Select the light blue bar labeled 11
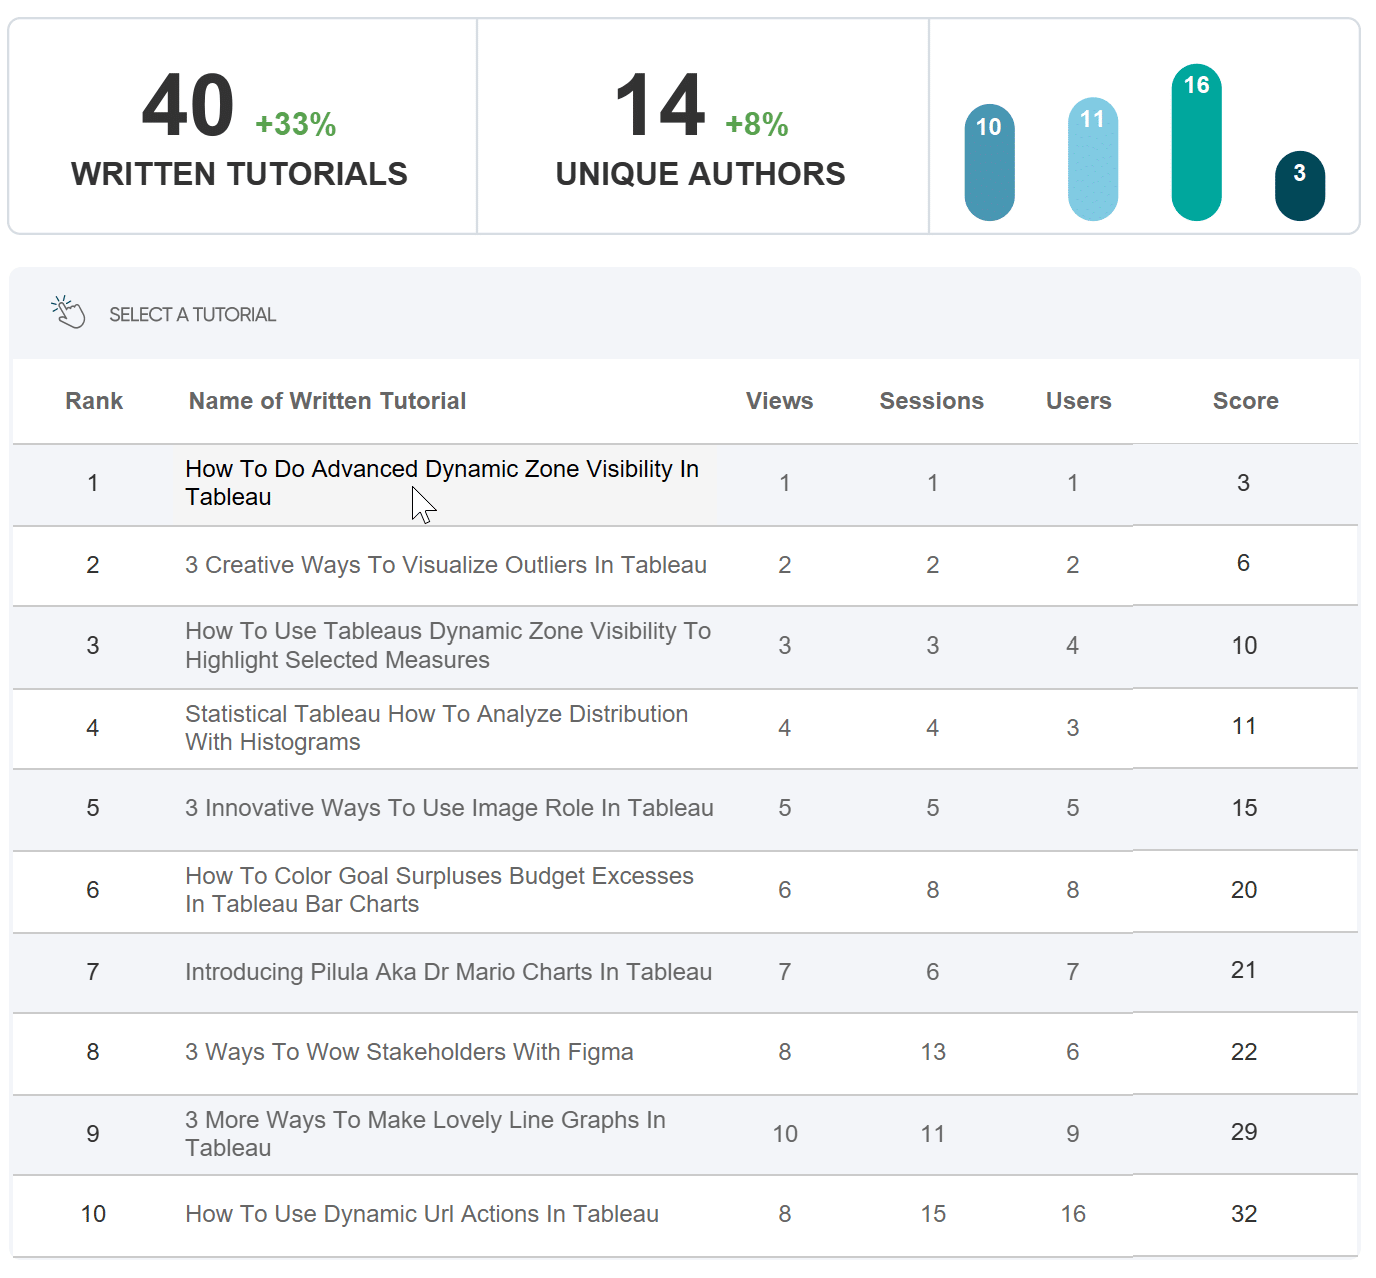This screenshot has width=1376, height=1278. (1093, 159)
